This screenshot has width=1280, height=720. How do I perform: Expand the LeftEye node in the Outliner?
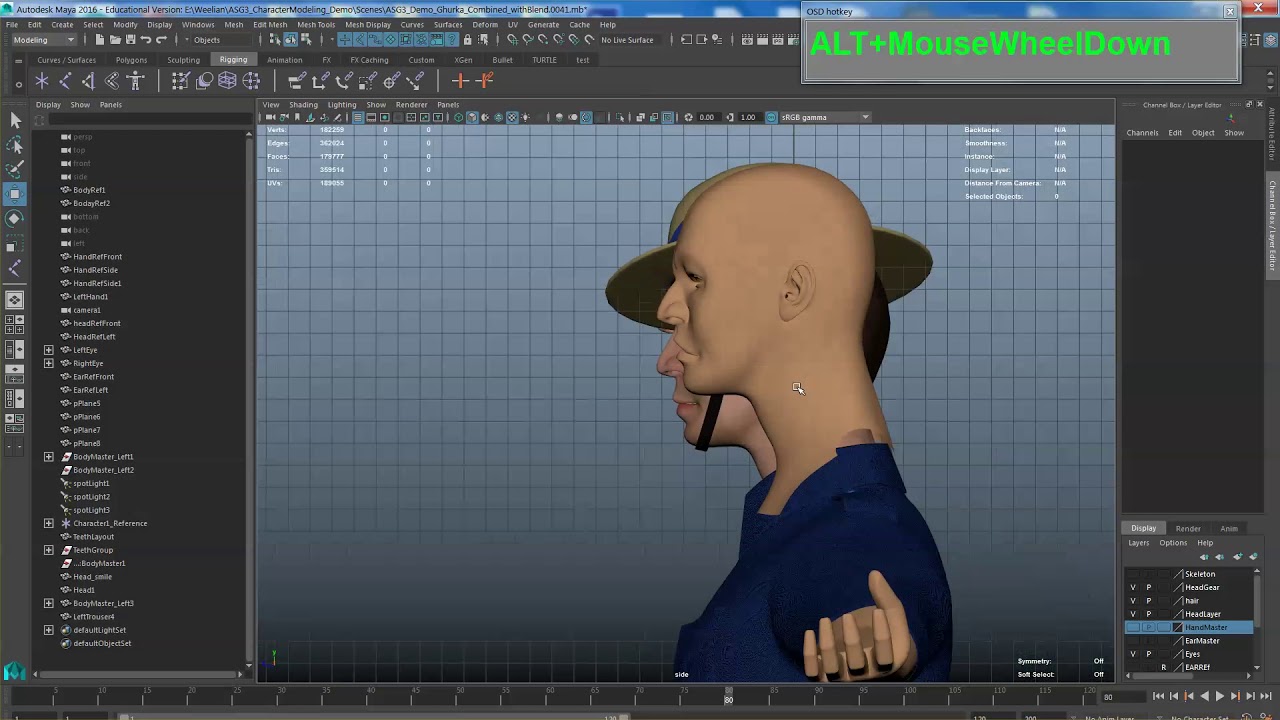point(49,350)
